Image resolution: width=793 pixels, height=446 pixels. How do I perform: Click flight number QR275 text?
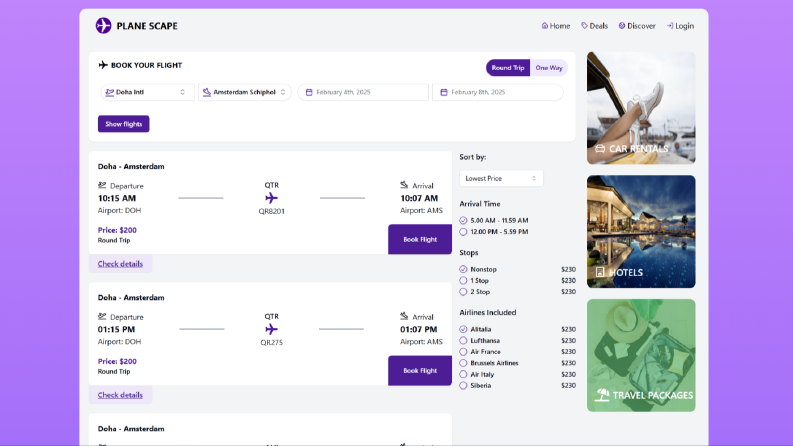click(x=272, y=342)
